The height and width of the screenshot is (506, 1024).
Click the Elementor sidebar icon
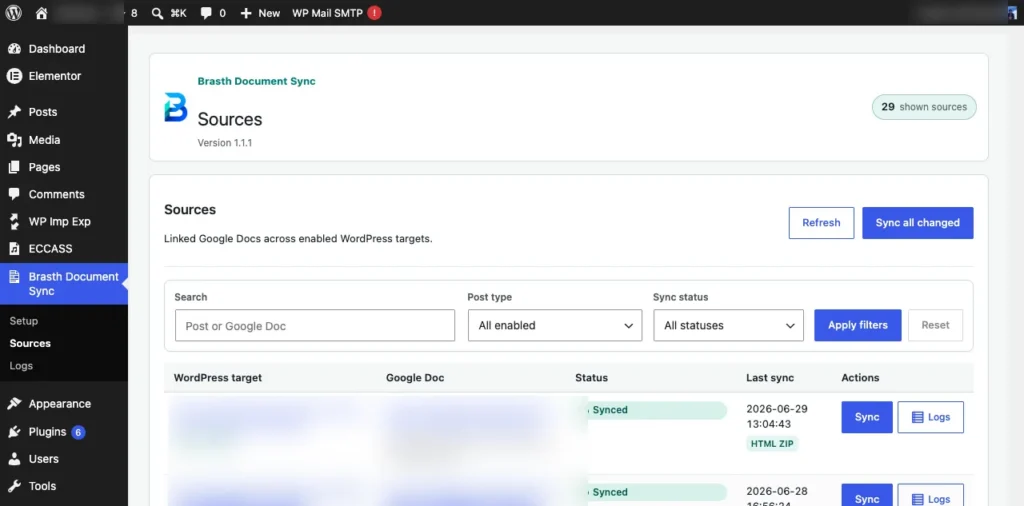(14, 76)
